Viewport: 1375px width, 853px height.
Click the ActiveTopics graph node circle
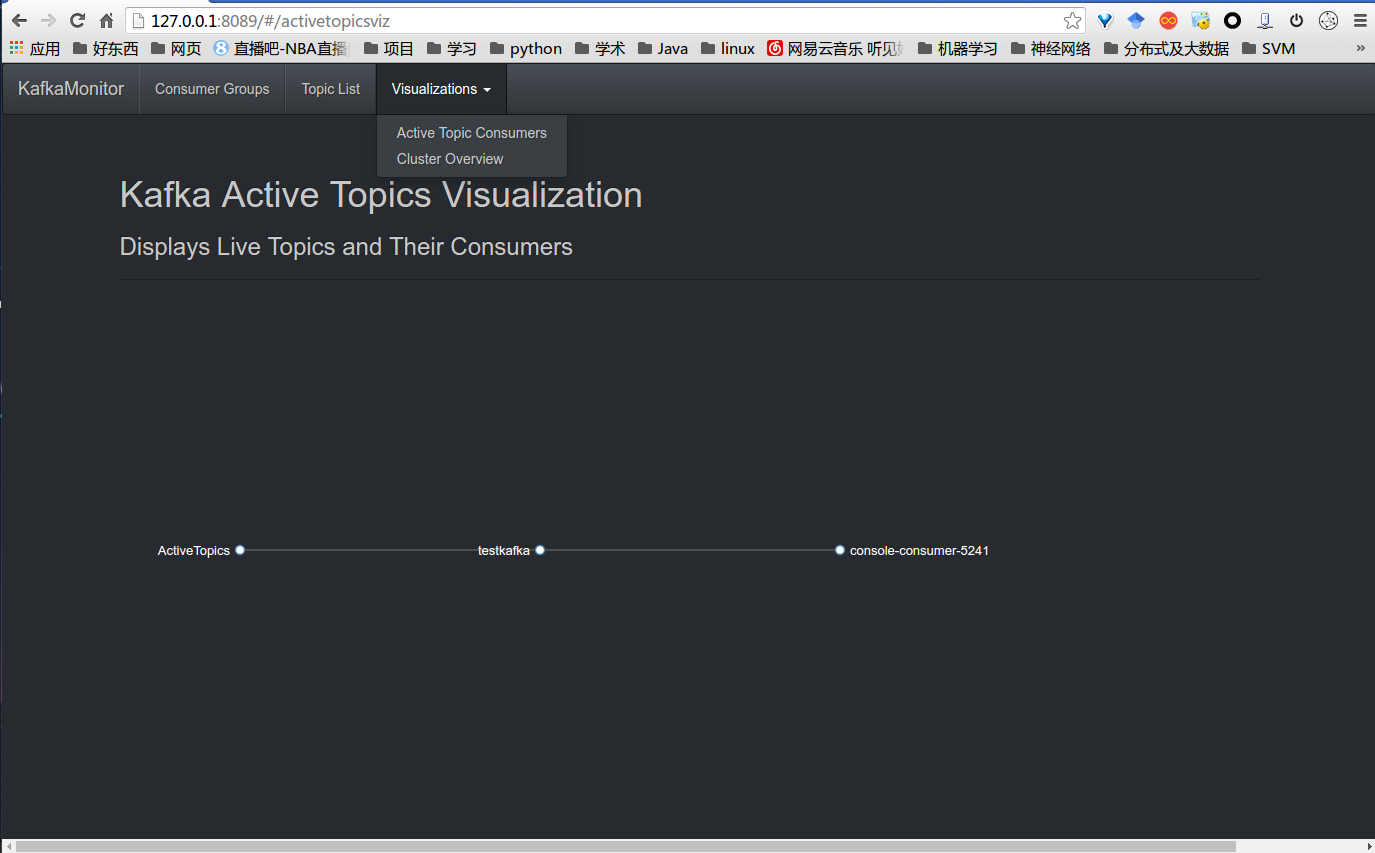pos(240,550)
